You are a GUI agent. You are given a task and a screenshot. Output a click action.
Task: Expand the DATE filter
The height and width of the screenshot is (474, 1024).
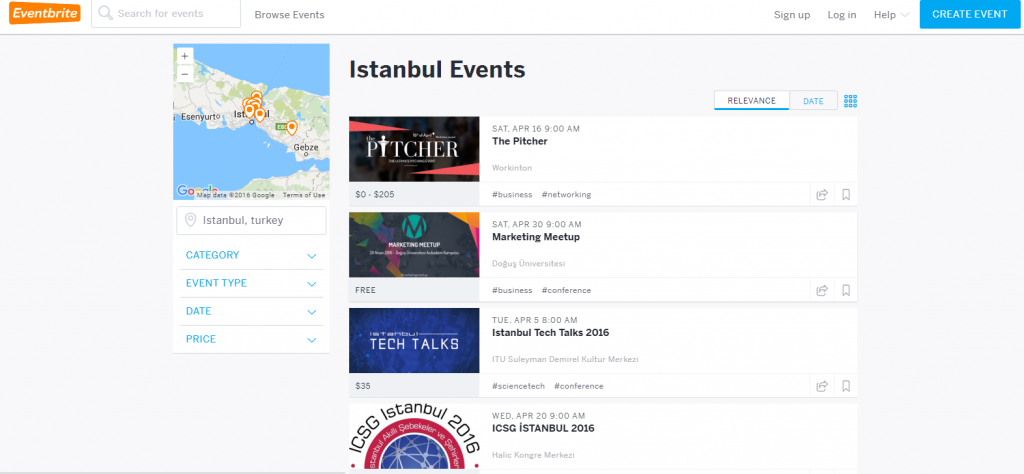251,311
